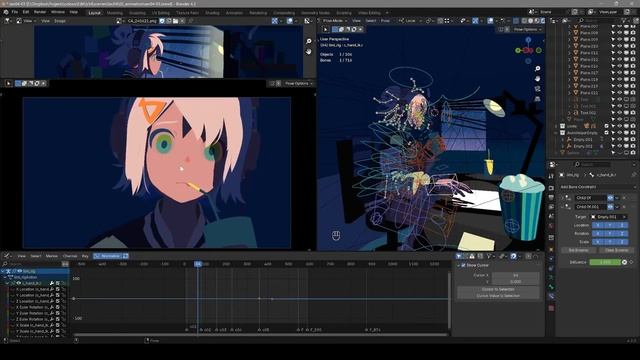Expand Plane.010 in the outliner

[569, 46]
